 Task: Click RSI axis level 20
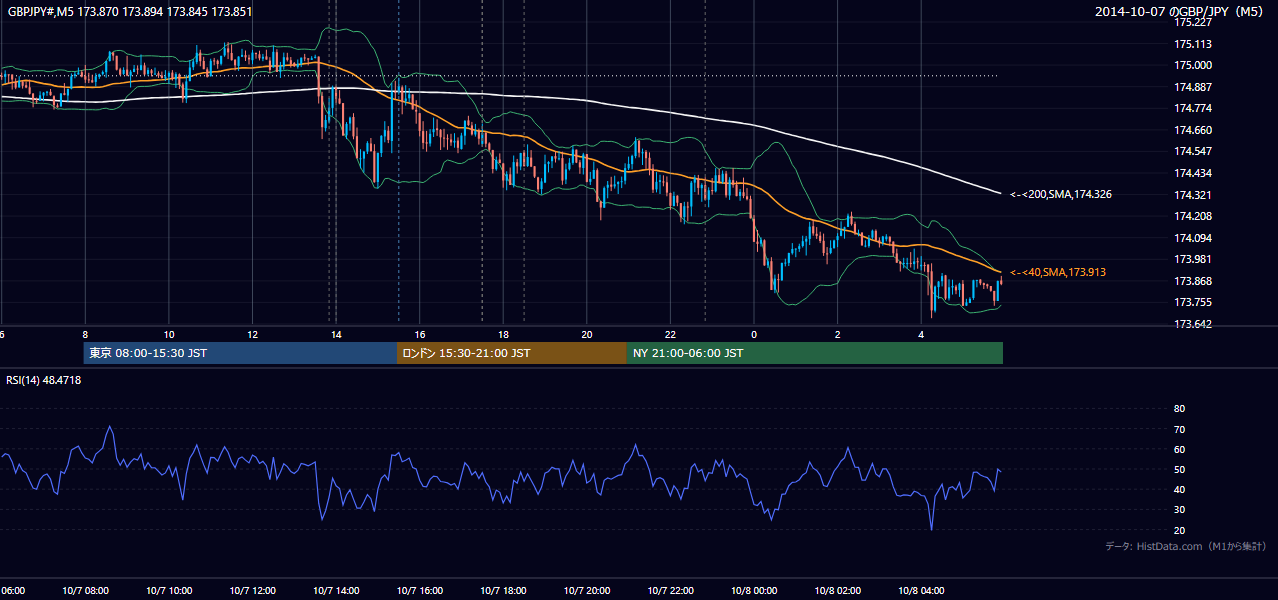pyautogui.click(x=1180, y=530)
